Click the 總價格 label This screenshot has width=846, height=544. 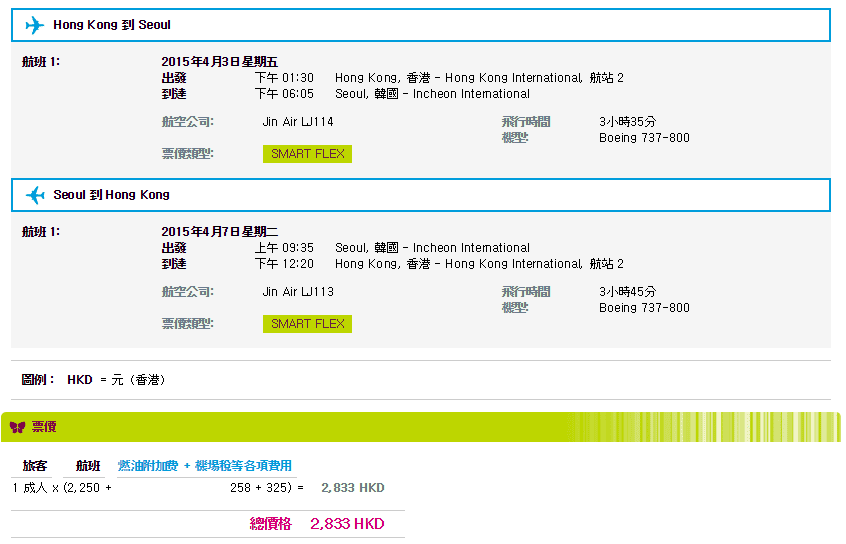click(272, 524)
